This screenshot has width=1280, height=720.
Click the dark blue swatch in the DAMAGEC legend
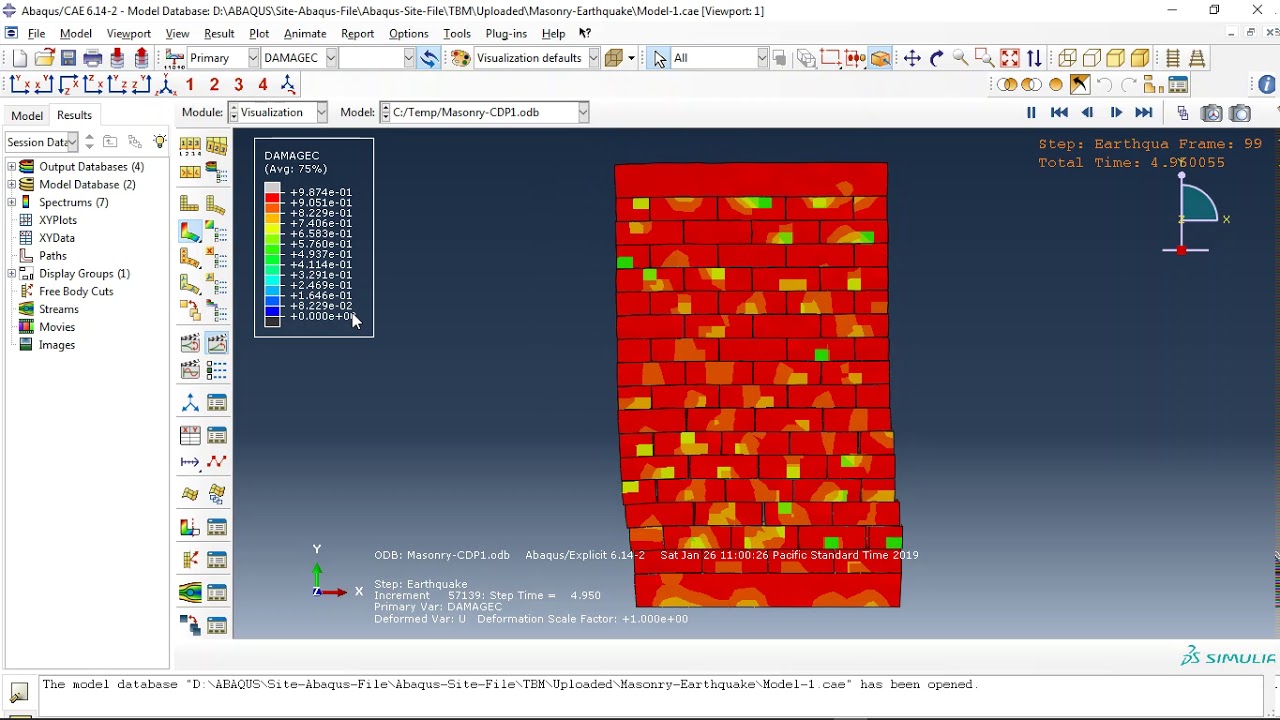tap(272, 312)
